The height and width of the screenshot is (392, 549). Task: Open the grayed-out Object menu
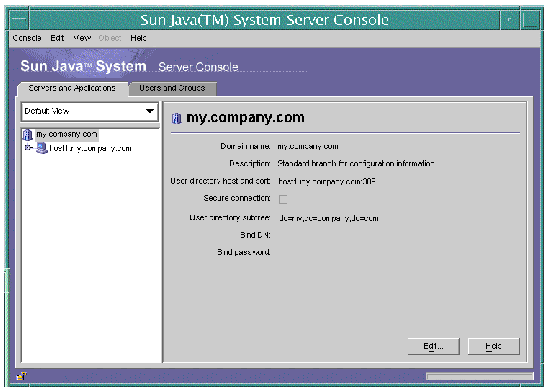click(110, 38)
